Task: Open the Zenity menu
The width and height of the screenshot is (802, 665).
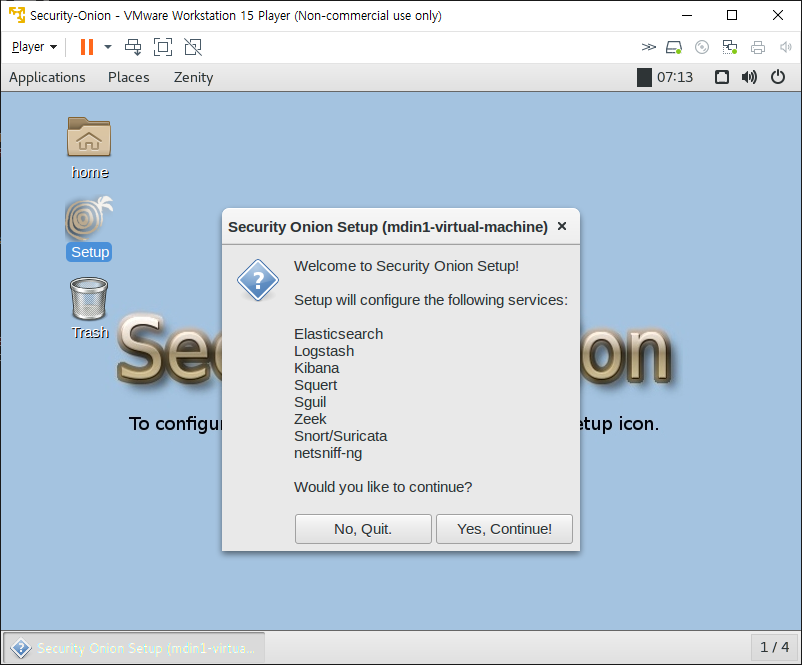Action: [193, 77]
